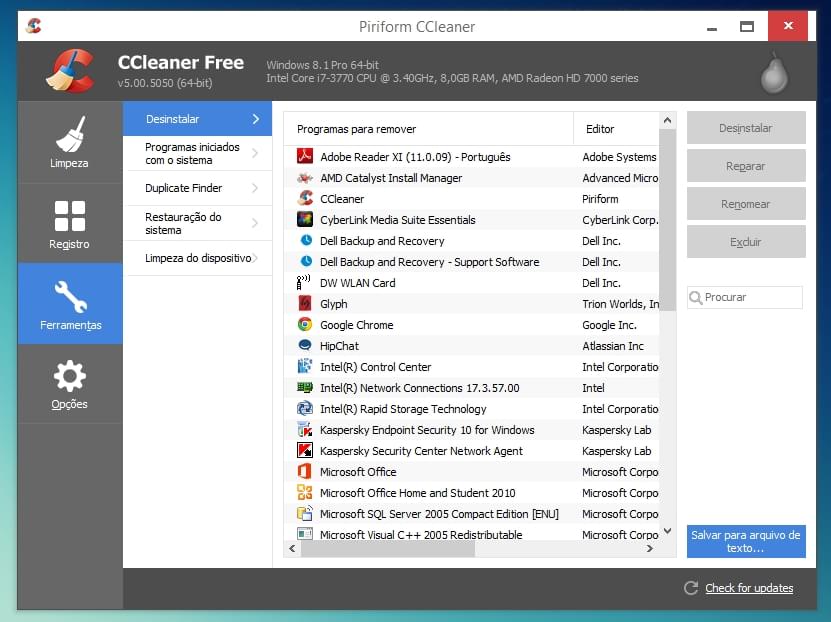
Task: Click the Adobe Systems editor cell
Action: 619,157
